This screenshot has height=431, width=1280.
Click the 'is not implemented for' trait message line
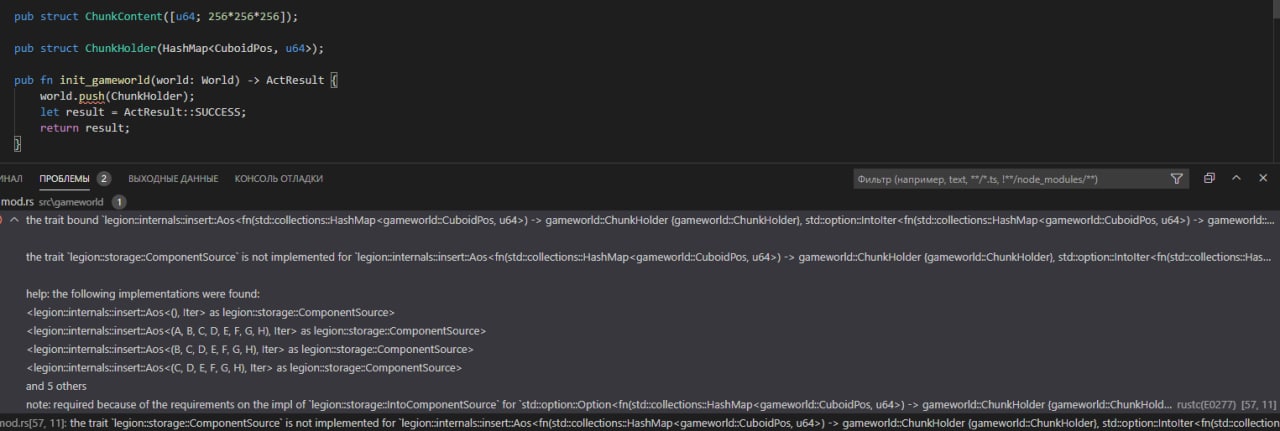pos(650,257)
